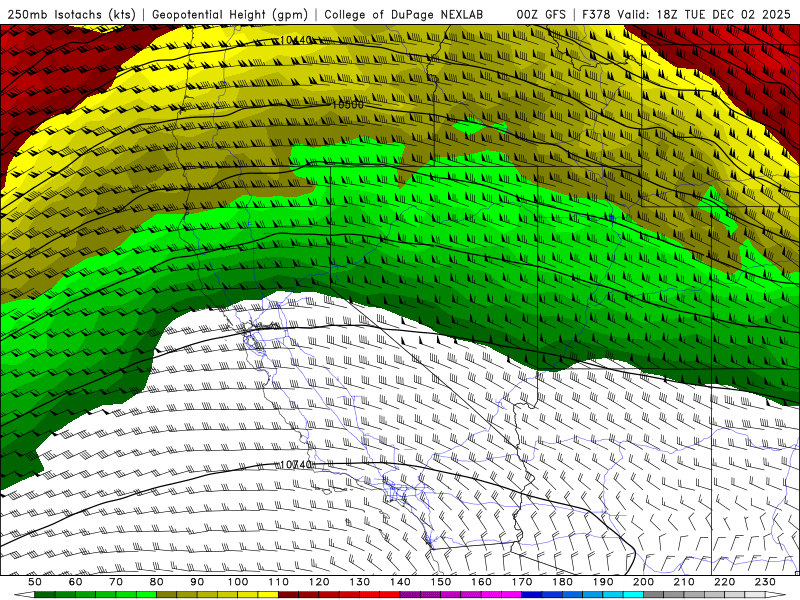Image resolution: width=800 pixels, height=600 pixels.
Task: Click the 220 value on the color scale
Action: point(725,582)
